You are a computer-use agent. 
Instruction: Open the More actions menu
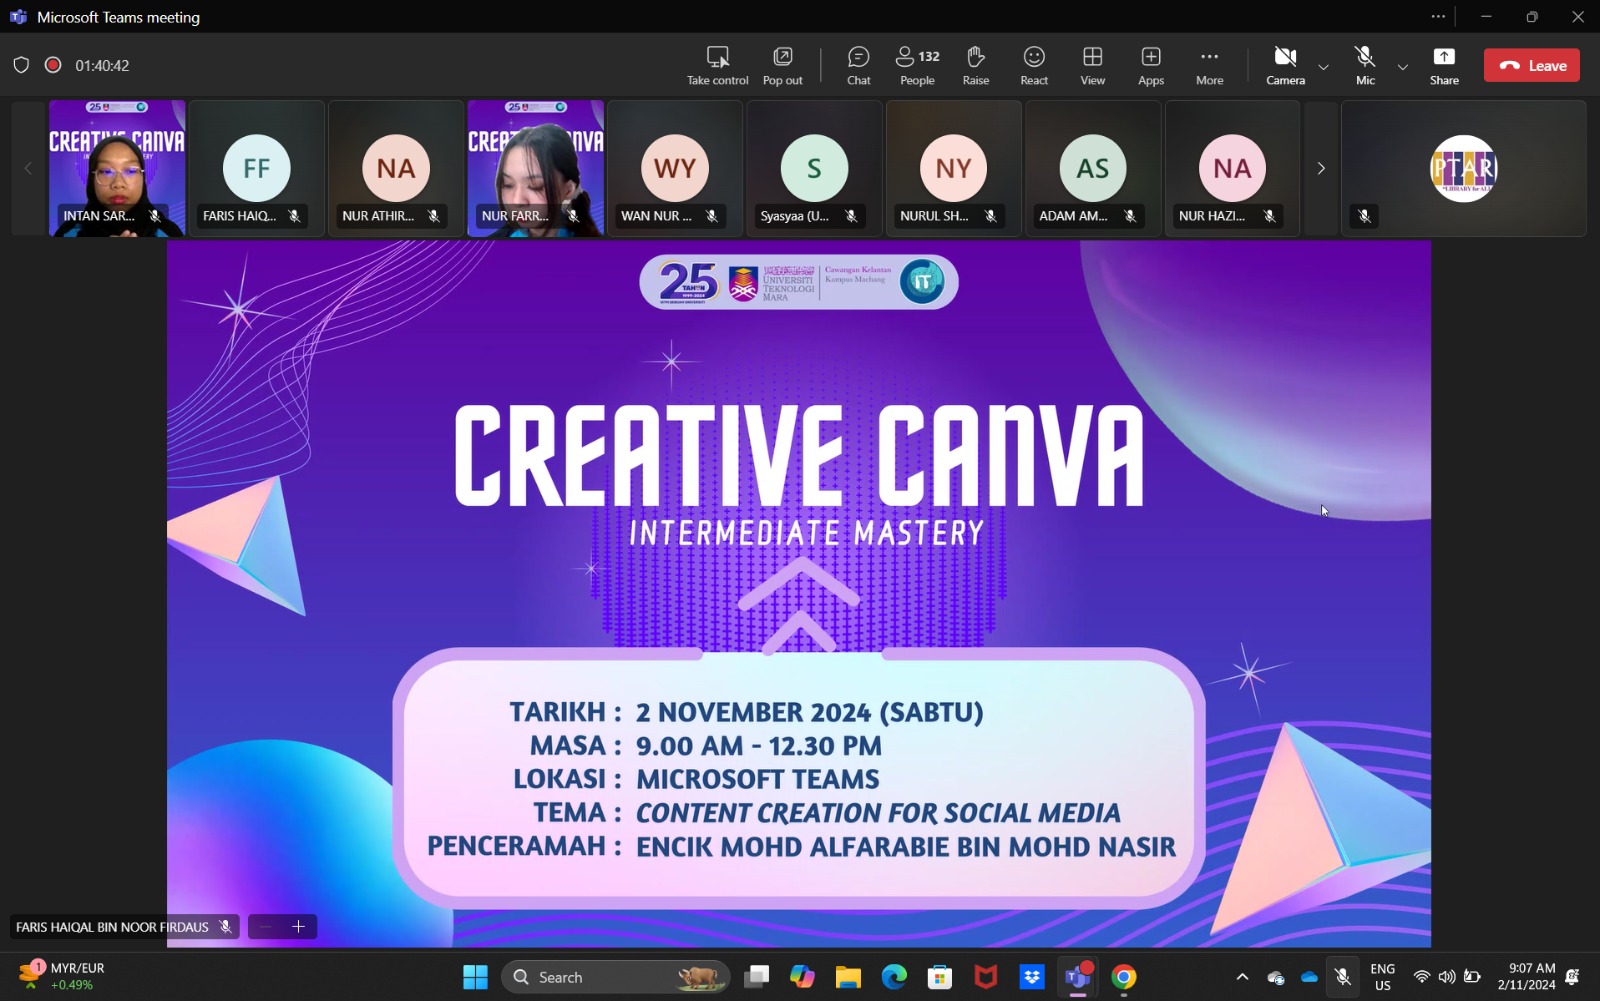pos(1209,66)
